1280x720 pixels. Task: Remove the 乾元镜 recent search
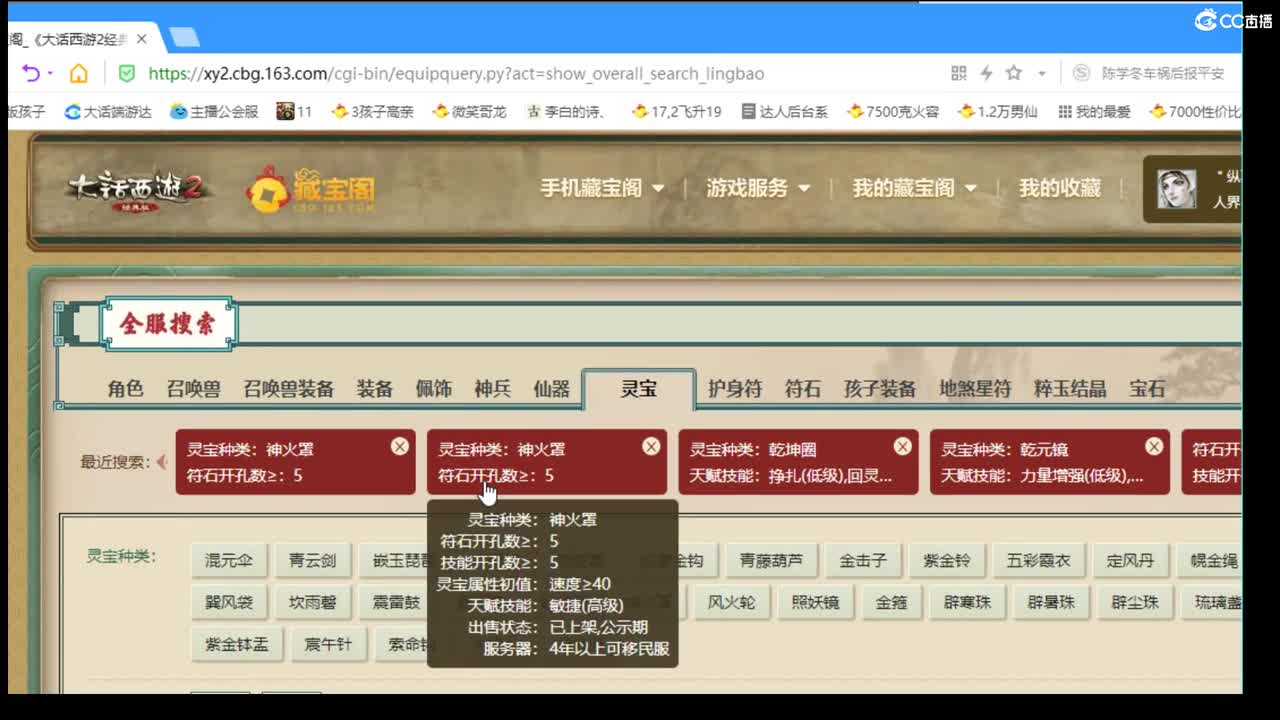pyautogui.click(x=1154, y=446)
